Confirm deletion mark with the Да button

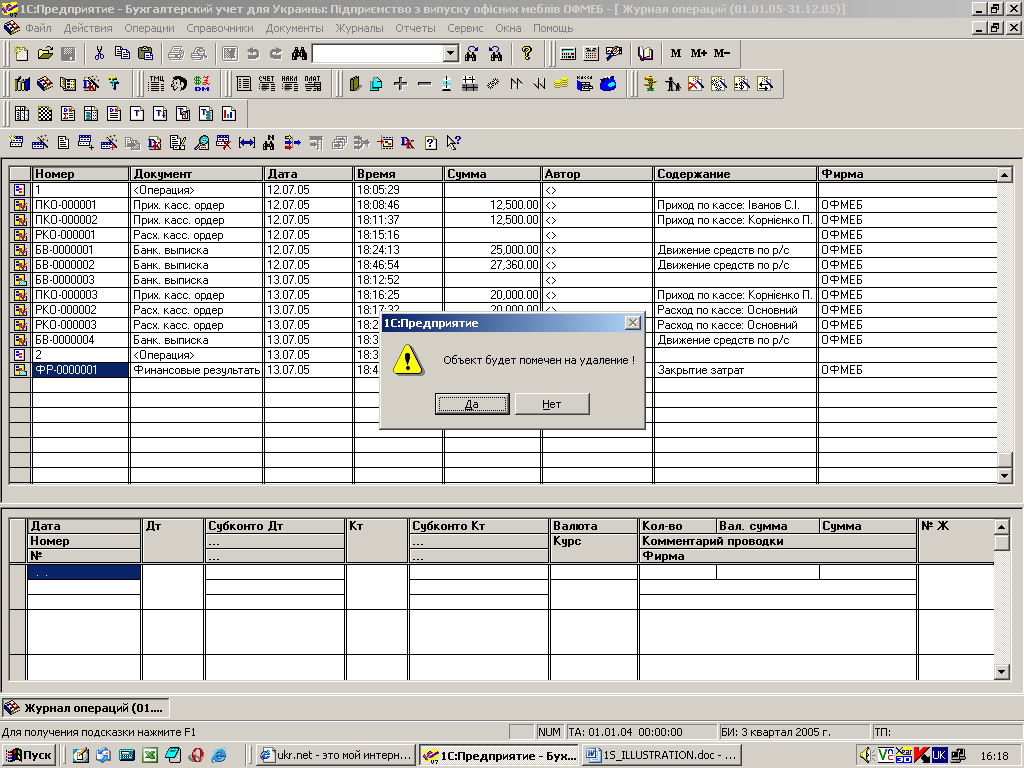coord(472,404)
